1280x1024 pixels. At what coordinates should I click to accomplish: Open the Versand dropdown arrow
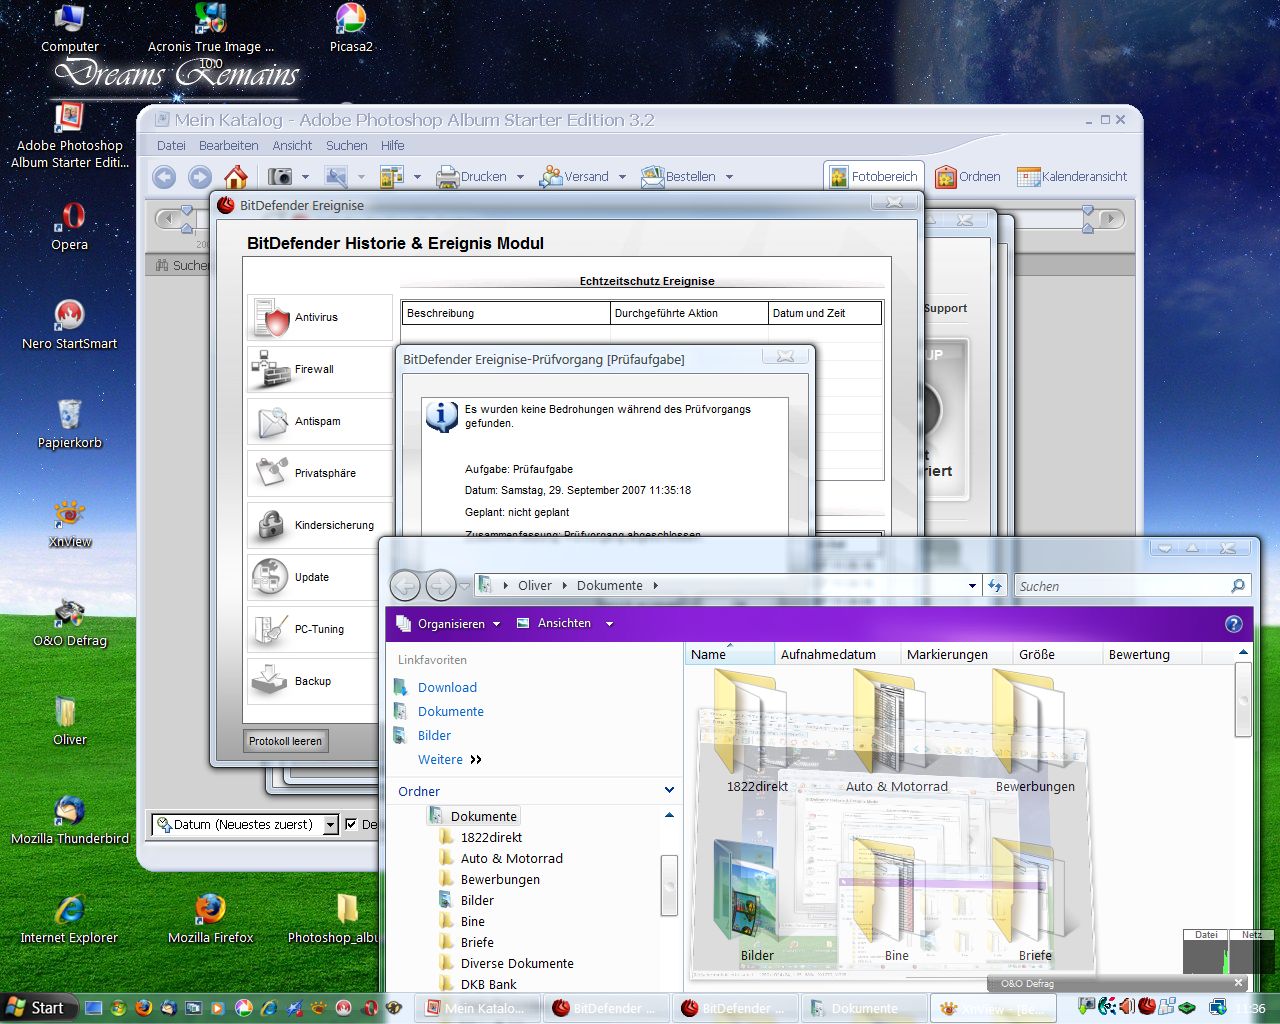tap(622, 177)
